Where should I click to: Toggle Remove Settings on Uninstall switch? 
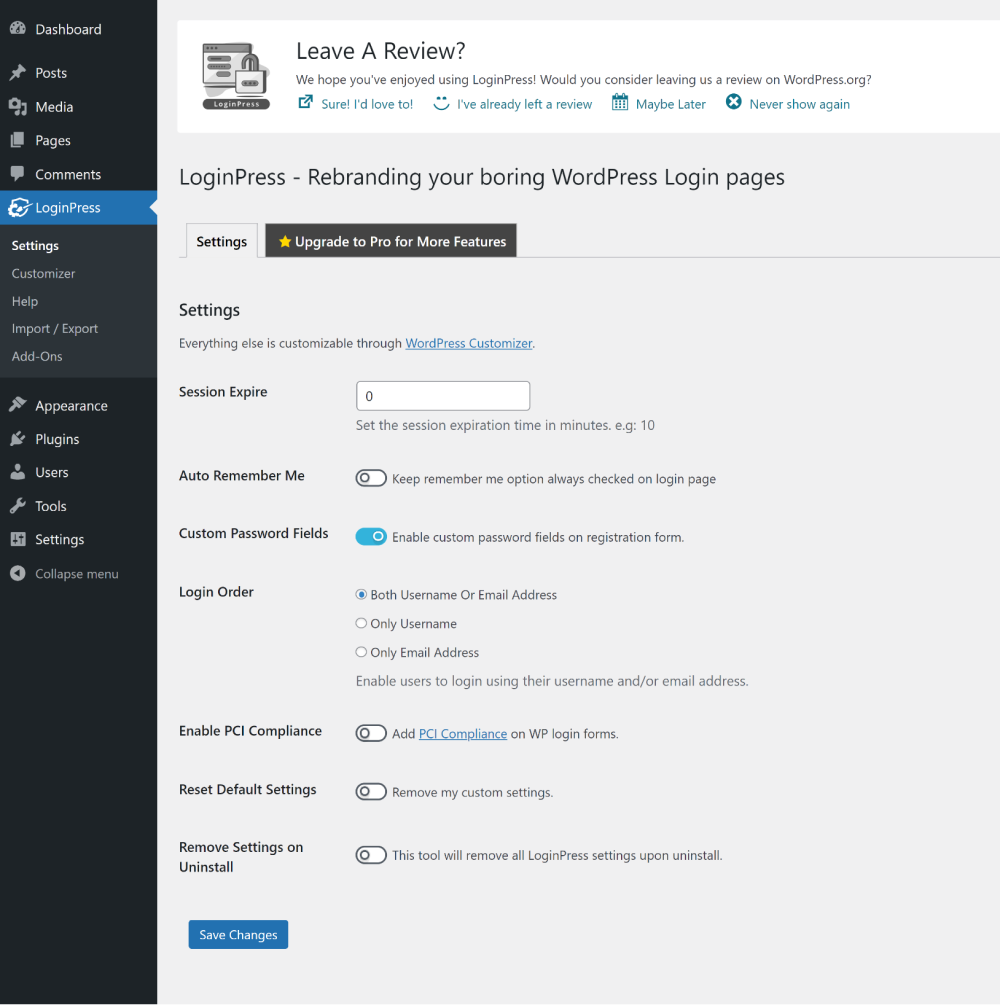click(371, 855)
